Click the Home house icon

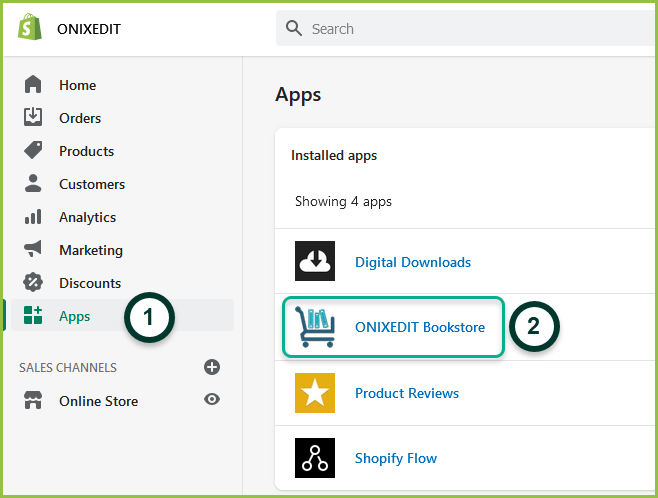pos(33,84)
